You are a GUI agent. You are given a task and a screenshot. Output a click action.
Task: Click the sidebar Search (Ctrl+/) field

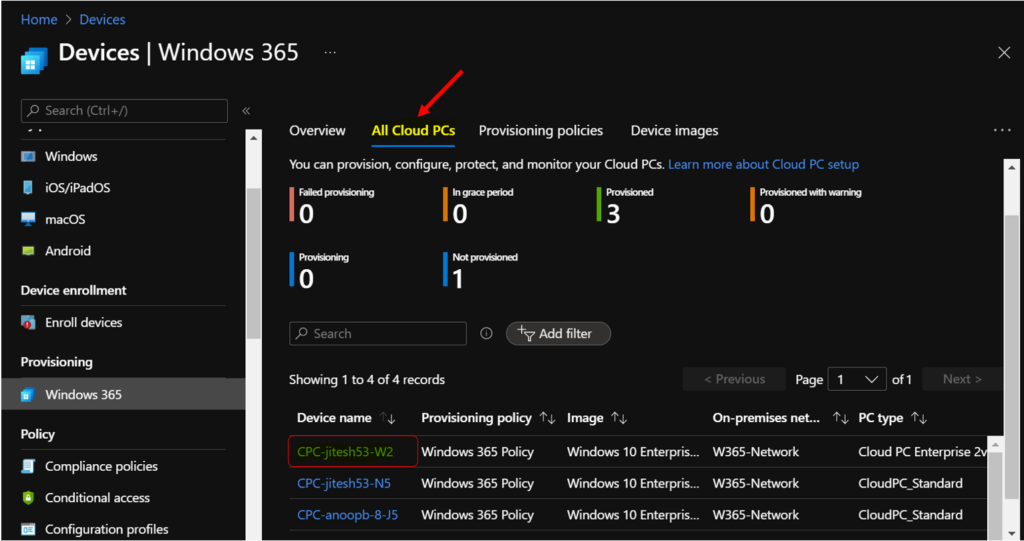(124, 111)
